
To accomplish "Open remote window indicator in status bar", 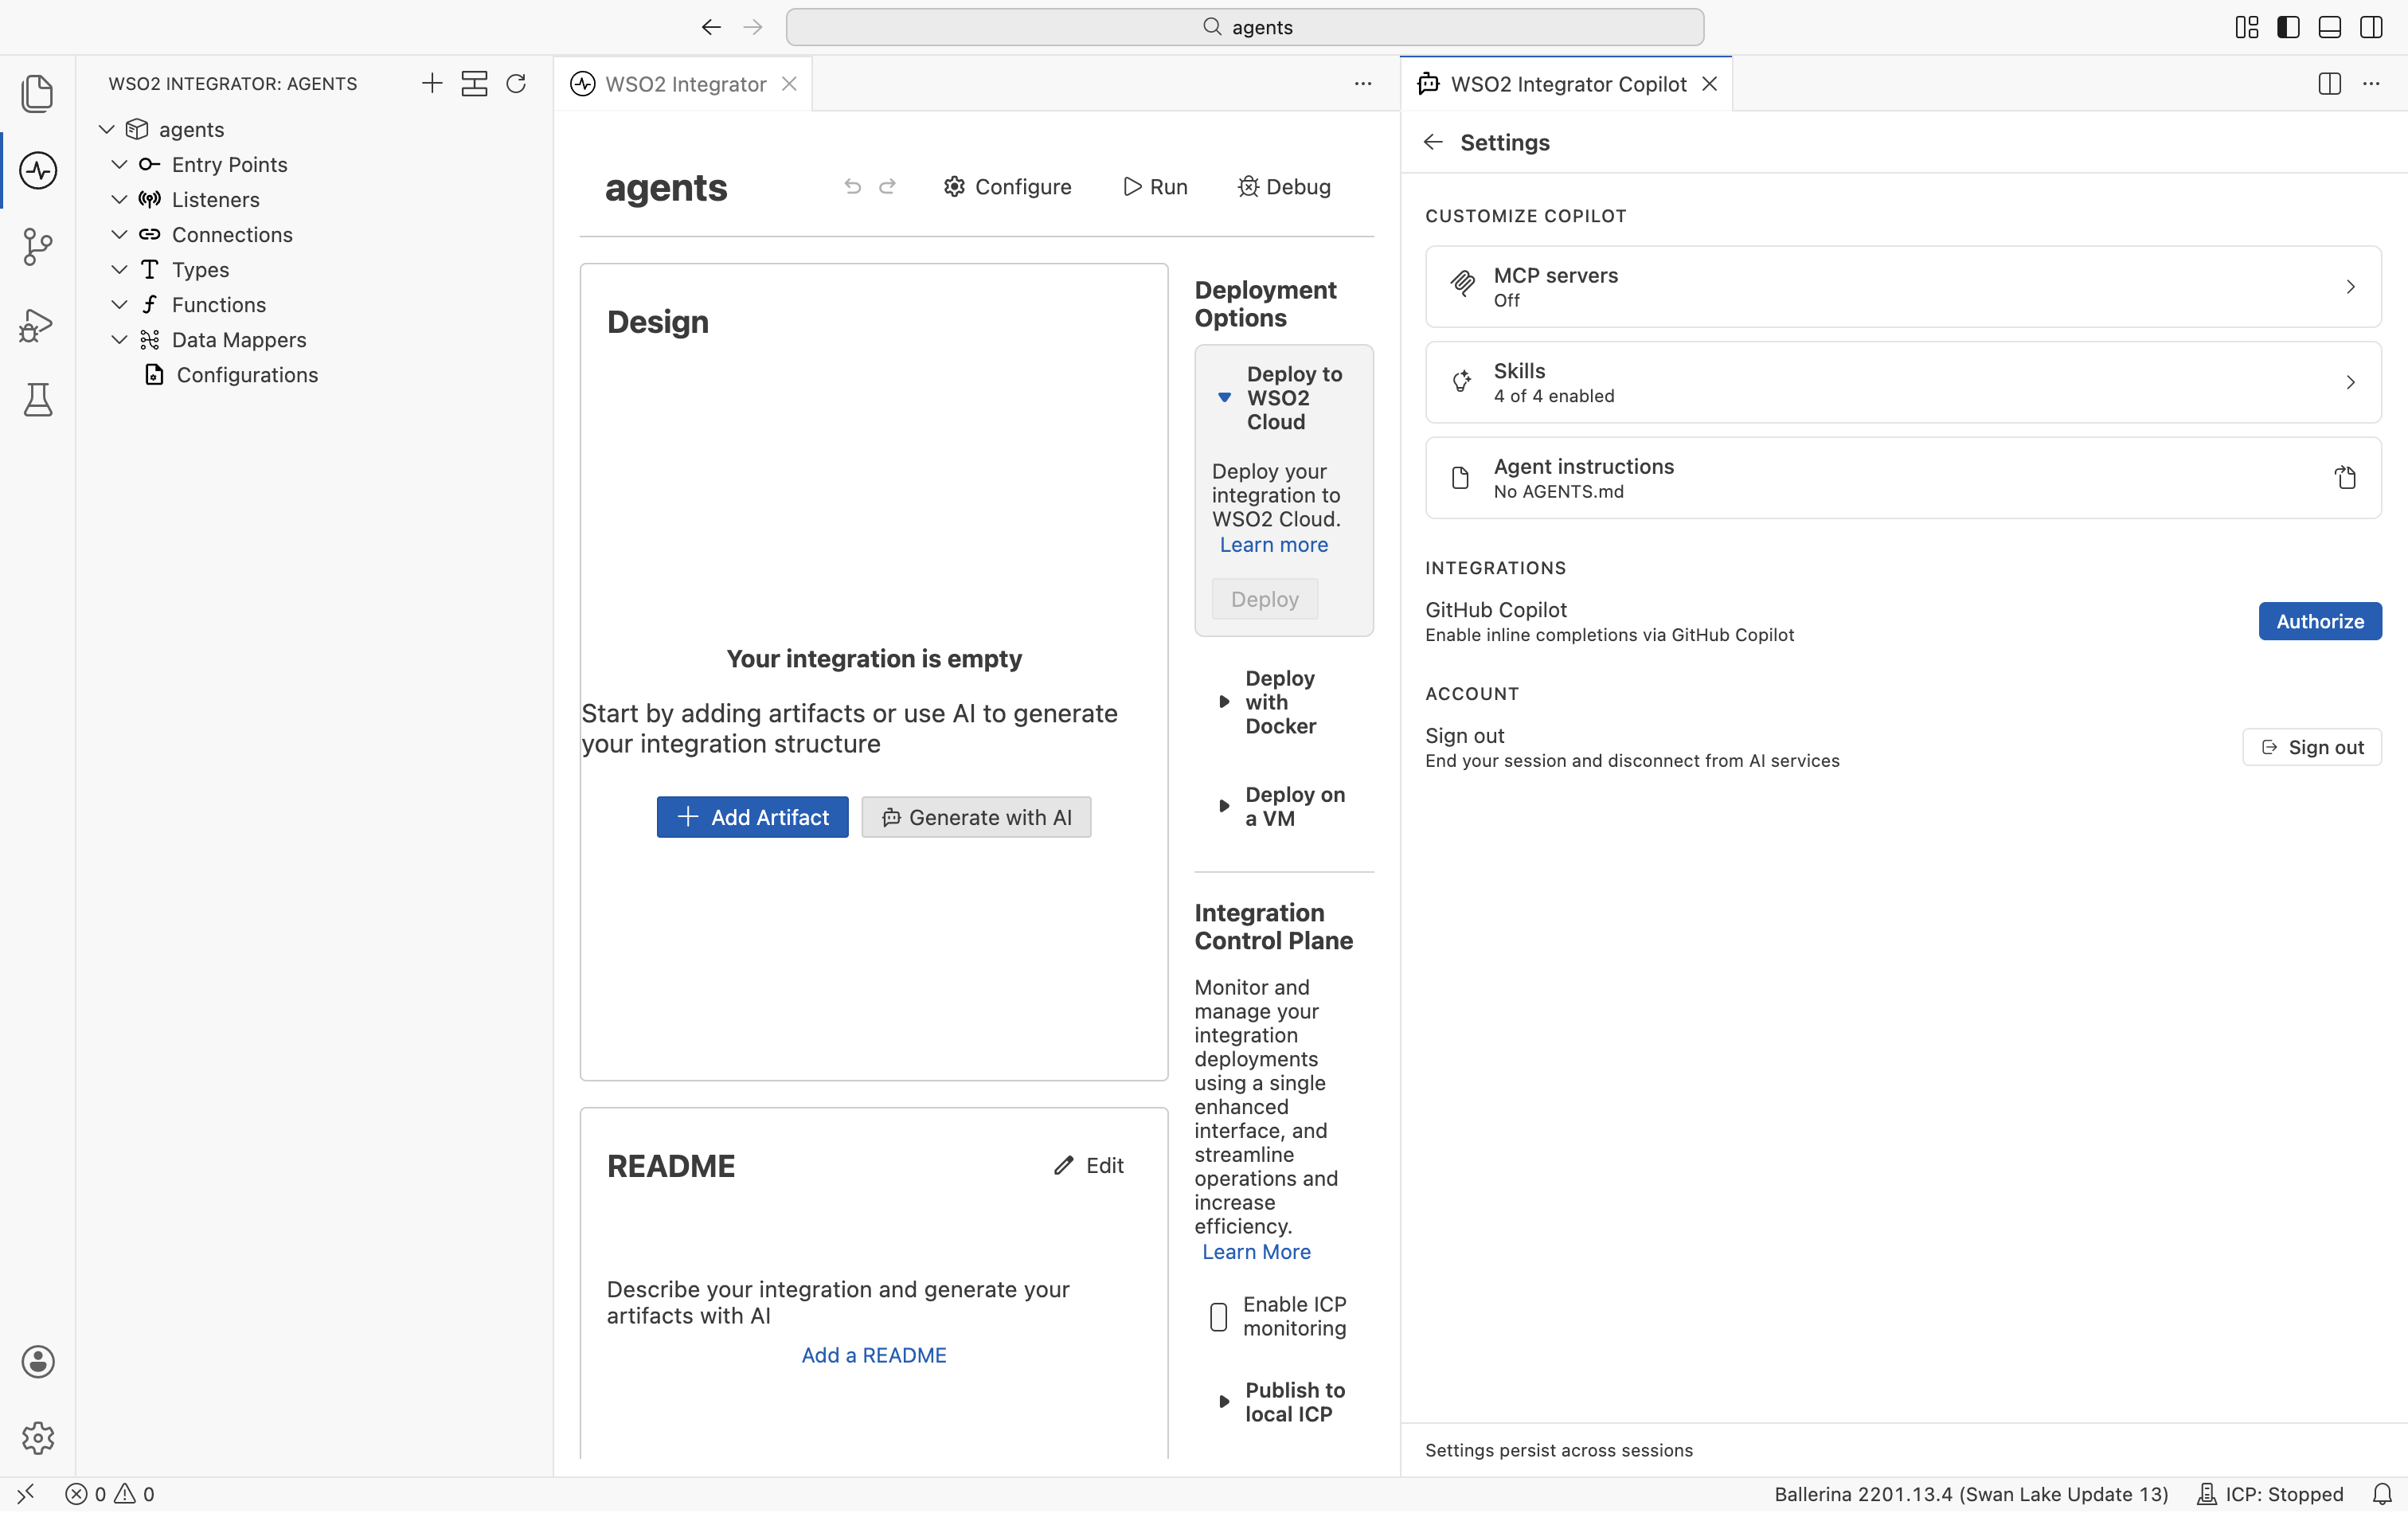I will (x=26, y=1494).
